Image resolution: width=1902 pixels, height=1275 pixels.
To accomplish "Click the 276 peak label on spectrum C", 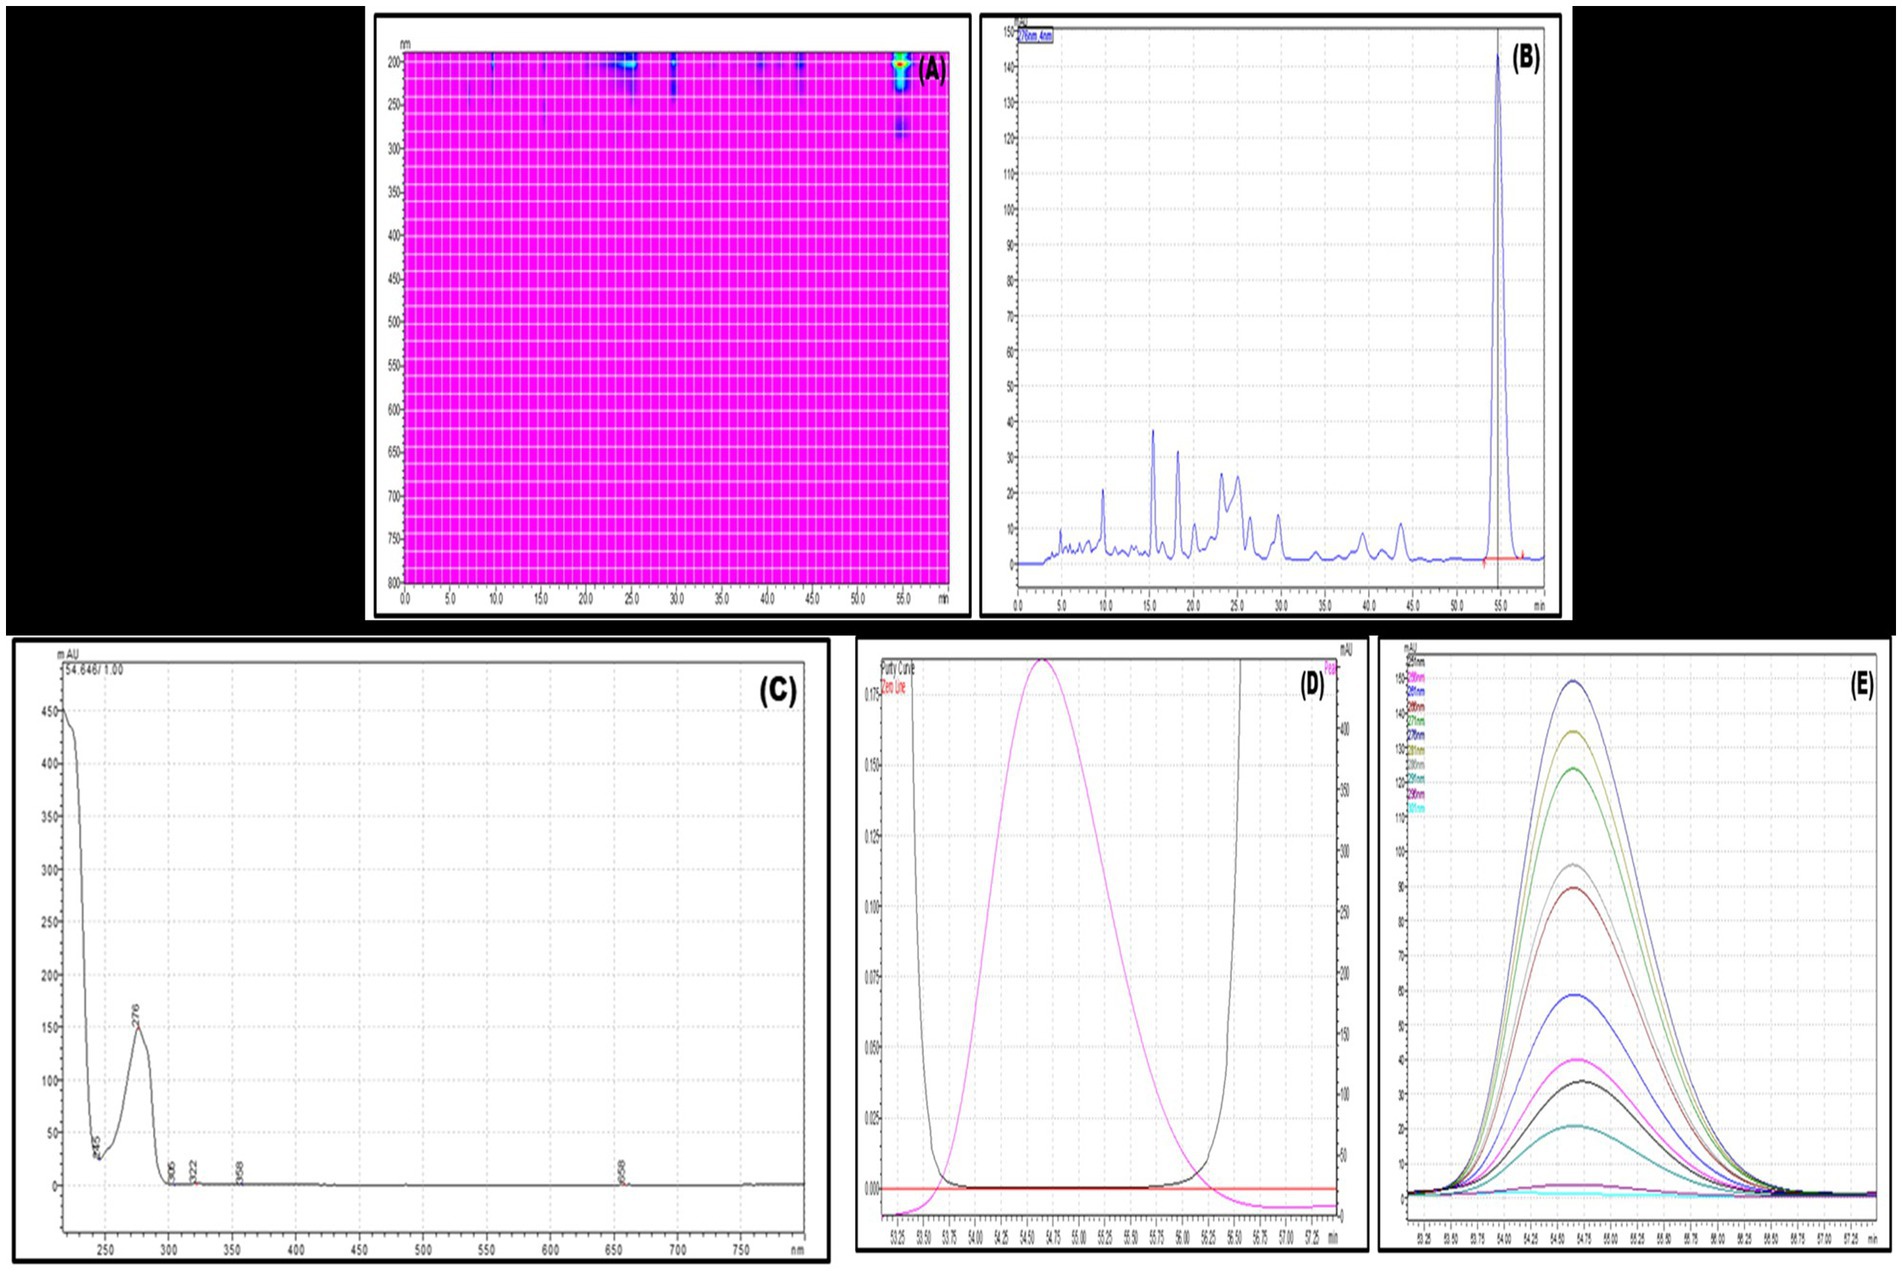I will pyautogui.click(x=136, y=1014).
